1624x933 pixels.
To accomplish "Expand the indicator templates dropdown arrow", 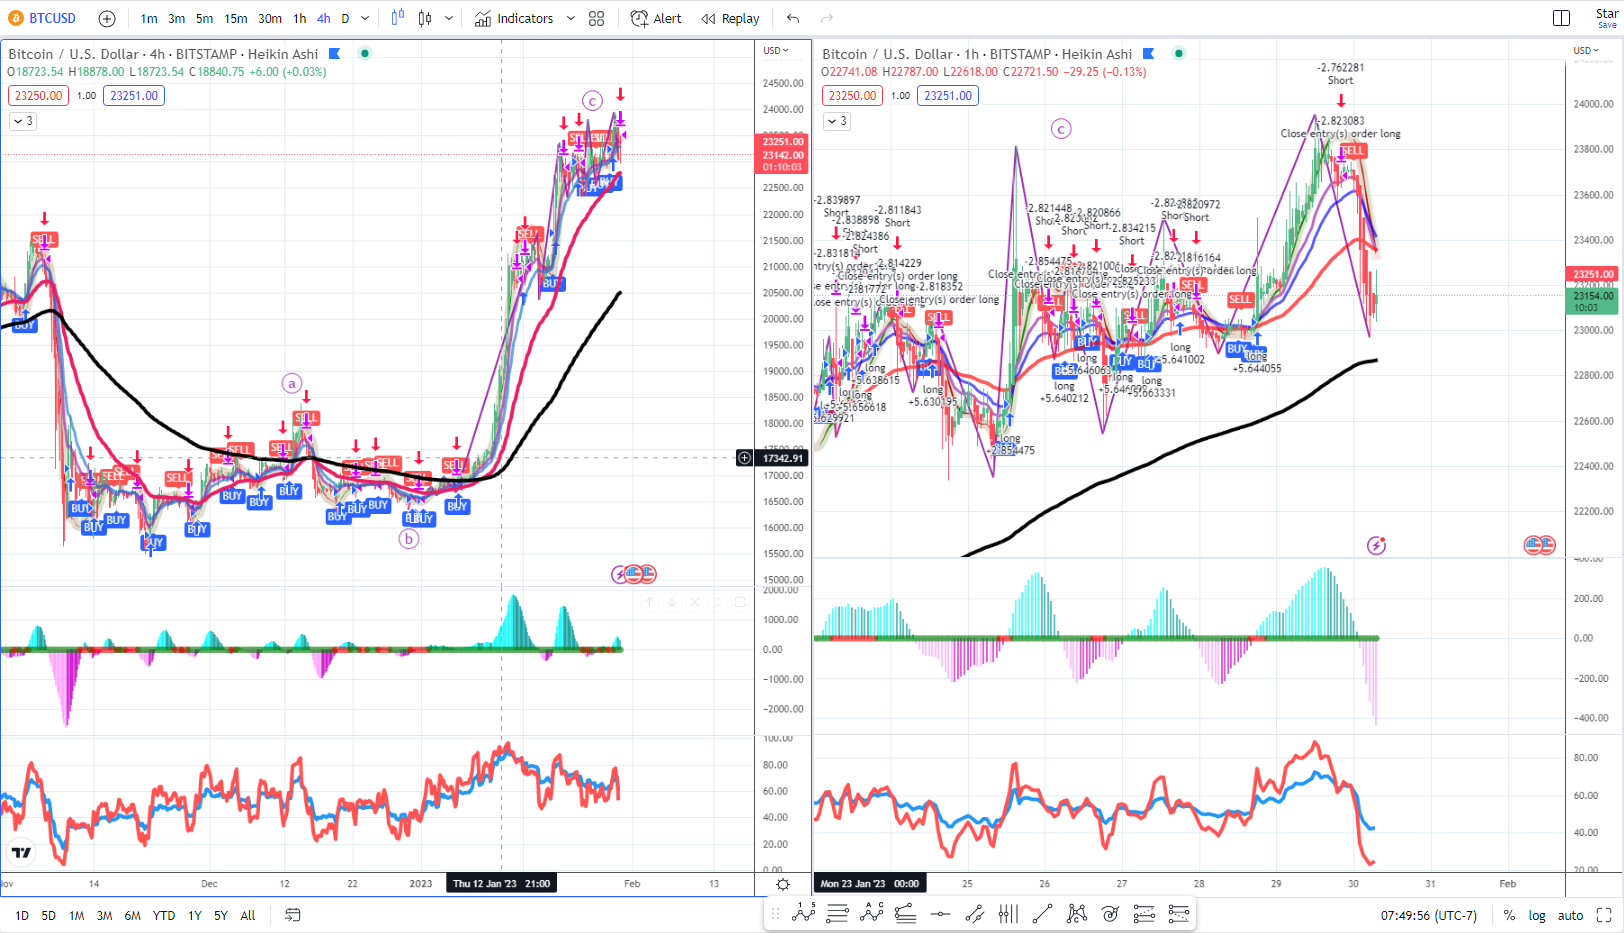I will click(571, 18).
